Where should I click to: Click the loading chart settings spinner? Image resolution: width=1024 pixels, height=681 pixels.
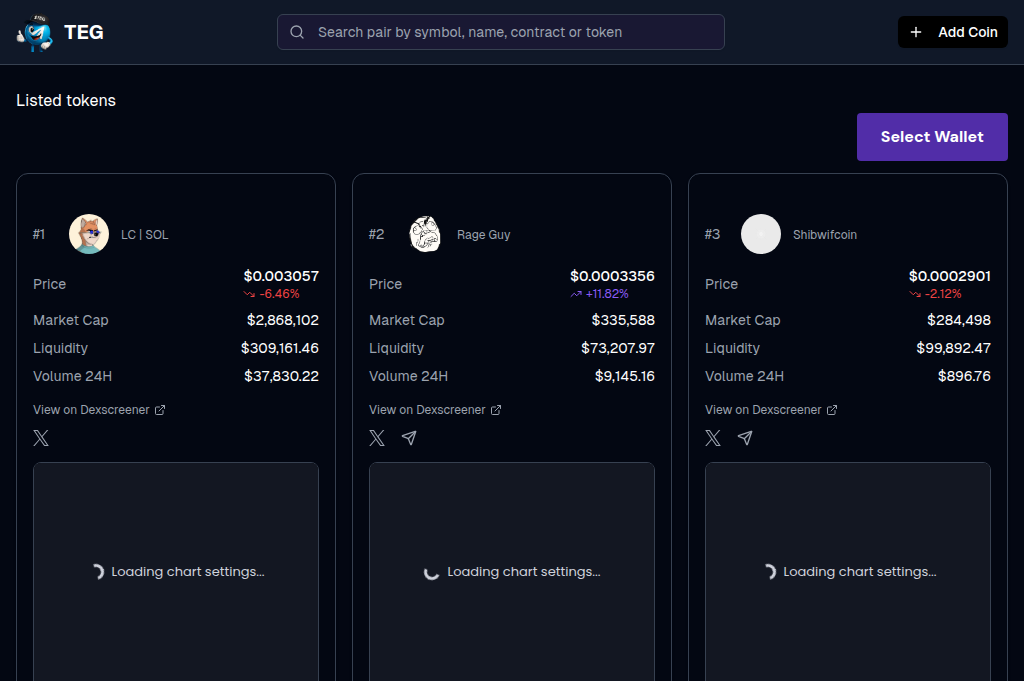[98, 571]
